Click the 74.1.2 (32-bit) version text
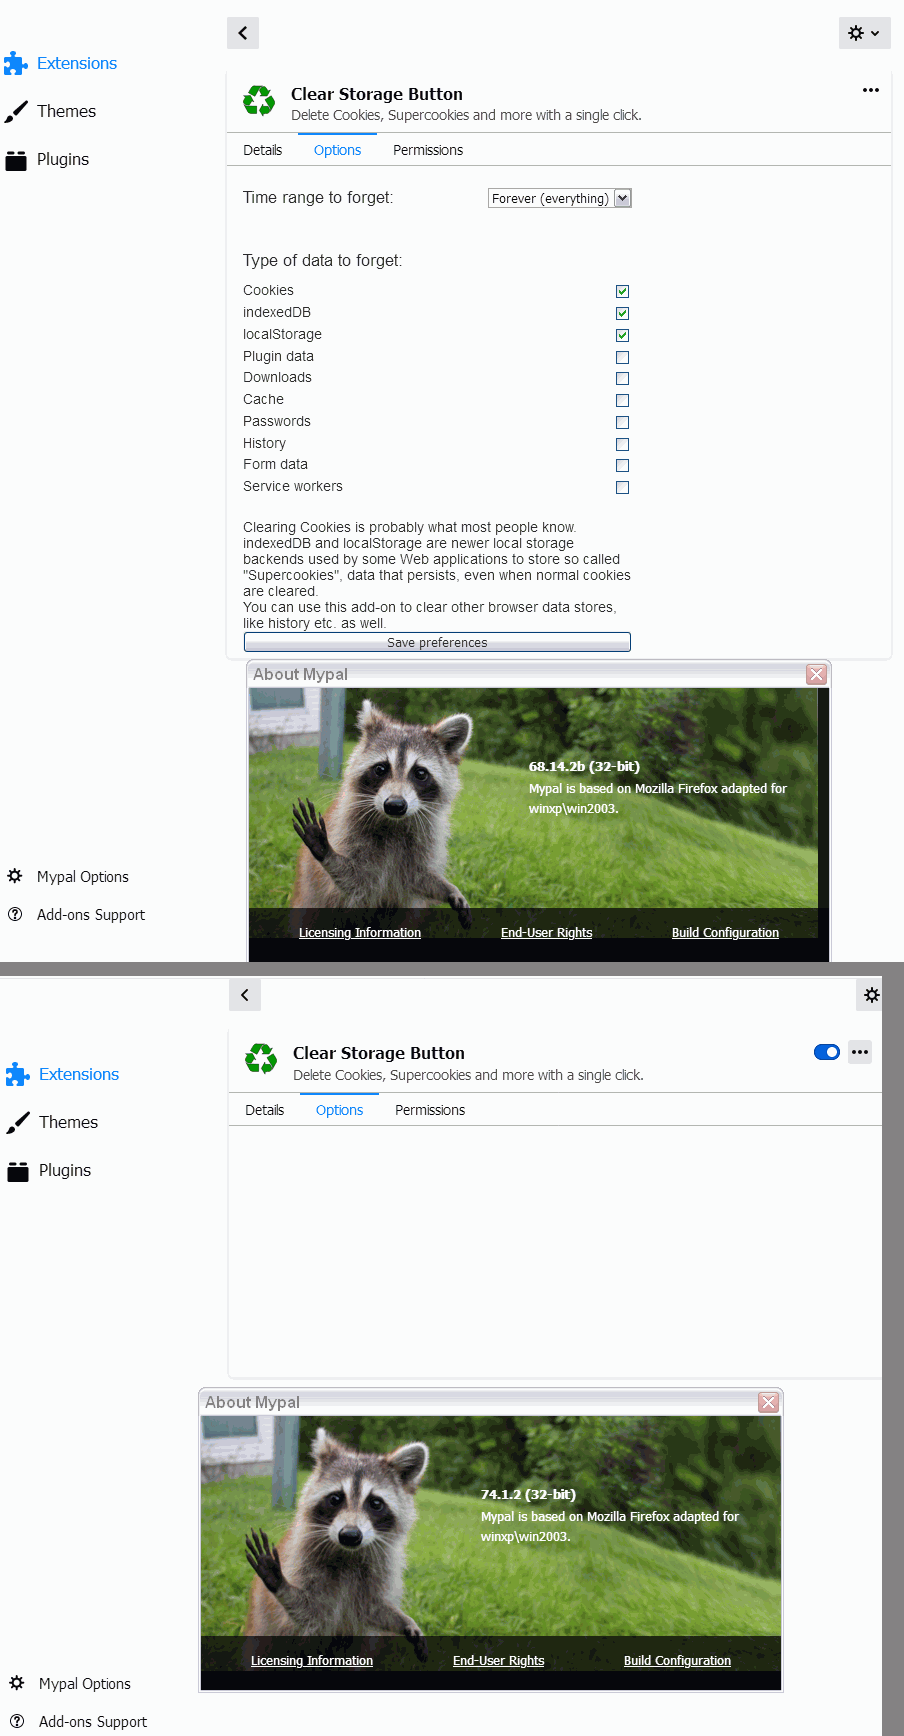The width and height of the screenshot is (904, 1736). pos(528,1494)
